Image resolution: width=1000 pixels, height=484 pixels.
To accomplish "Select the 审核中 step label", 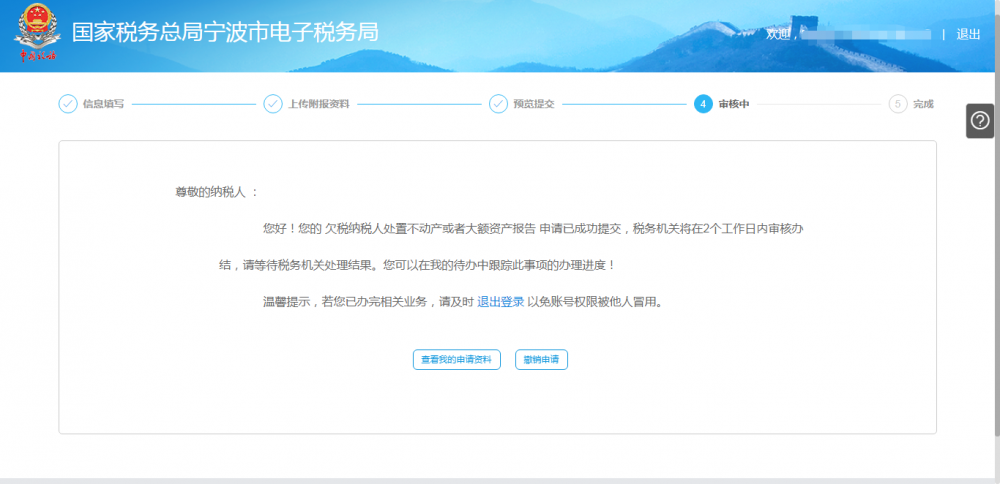I will pos(733,104).
